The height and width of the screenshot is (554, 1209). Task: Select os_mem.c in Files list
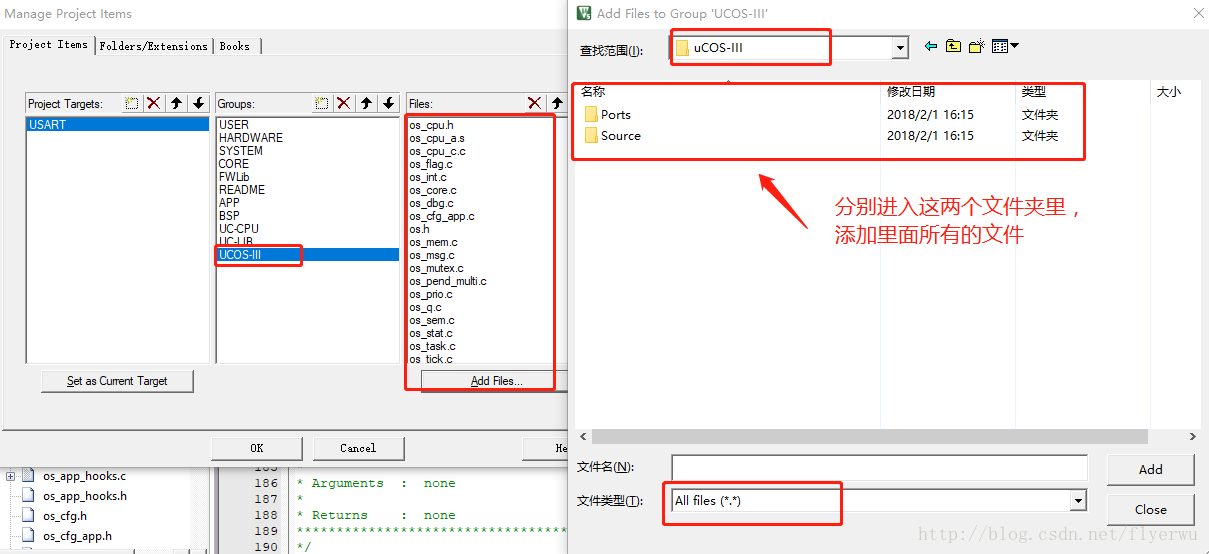434,242
